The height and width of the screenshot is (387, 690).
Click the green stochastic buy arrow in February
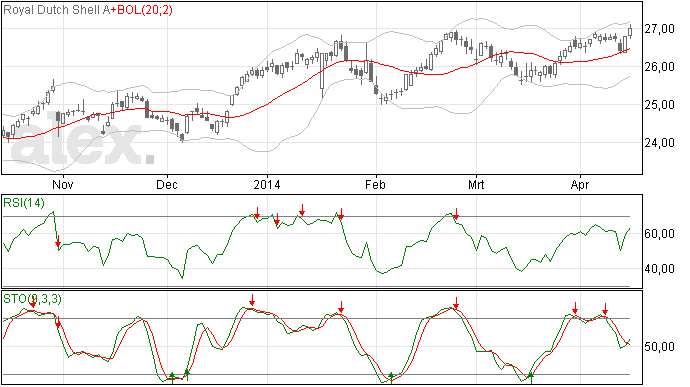[391, 377]
